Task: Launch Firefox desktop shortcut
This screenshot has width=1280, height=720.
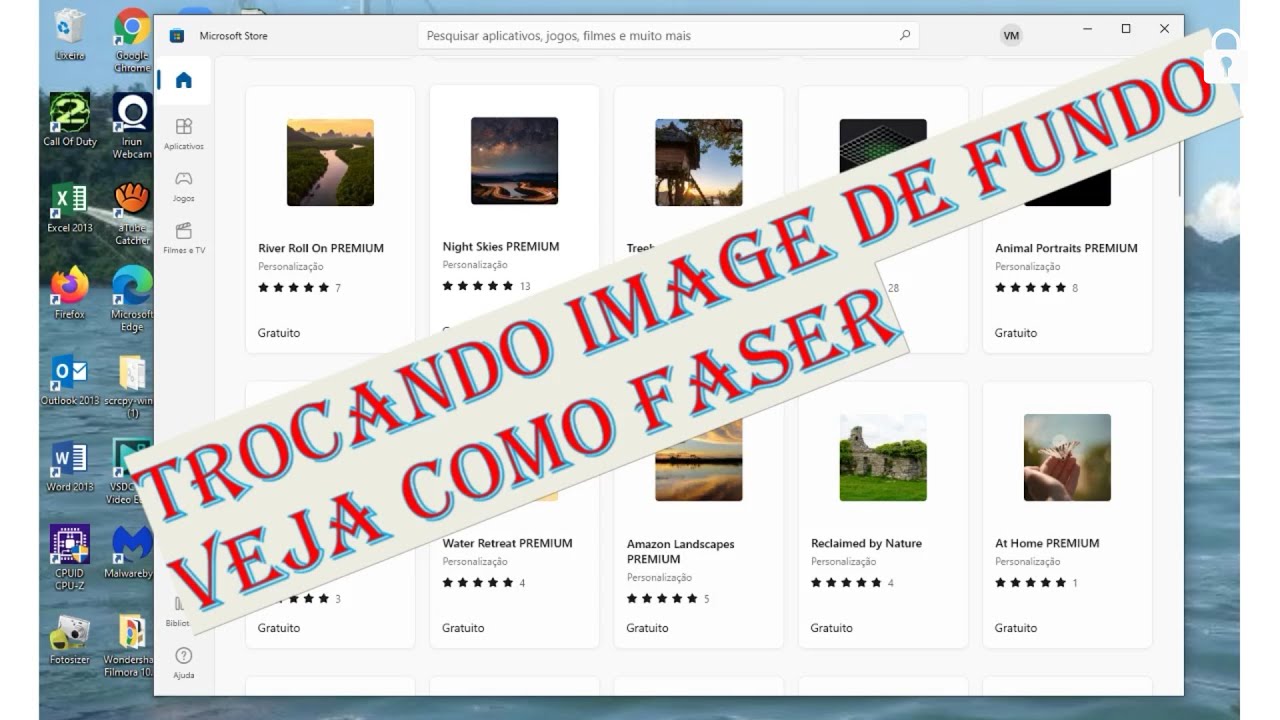Action: tap(70, 294)
